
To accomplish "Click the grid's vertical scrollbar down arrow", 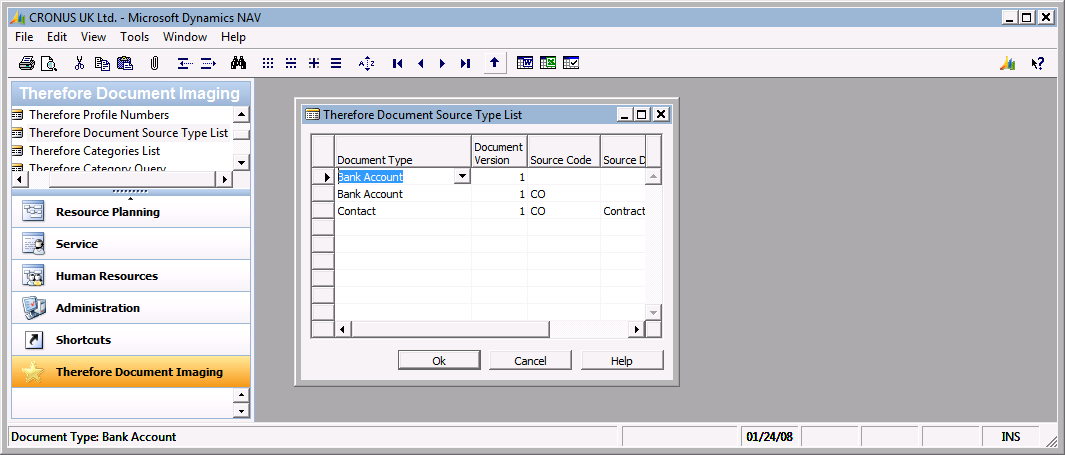I will (653, 312).
